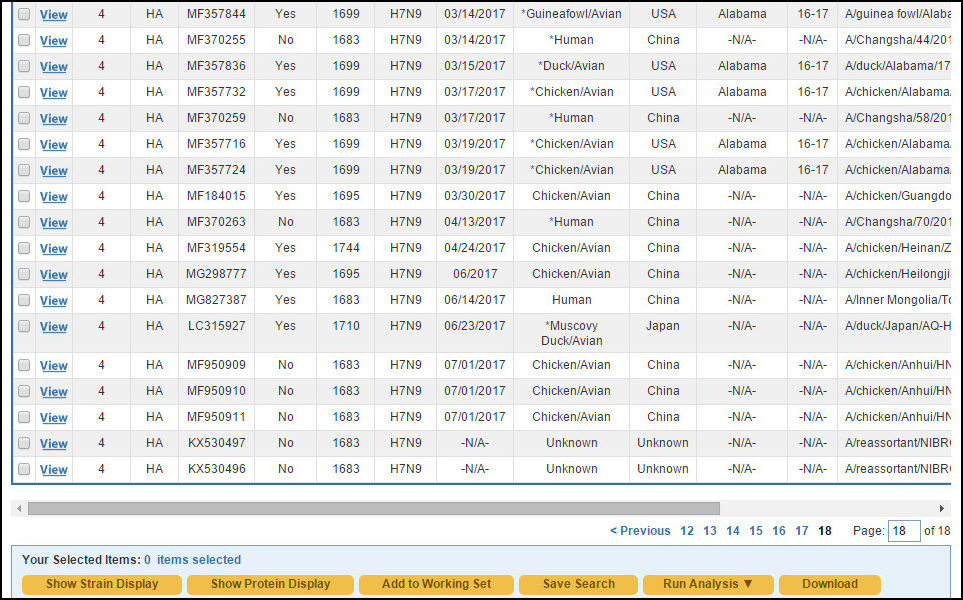This screenshot has height=600, width=963.
Task: Click Add to Working Set
Action: click(436, 584)
